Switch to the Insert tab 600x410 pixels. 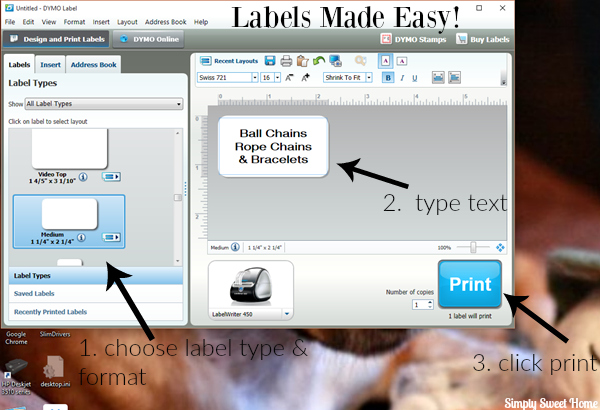coord(51,65)
